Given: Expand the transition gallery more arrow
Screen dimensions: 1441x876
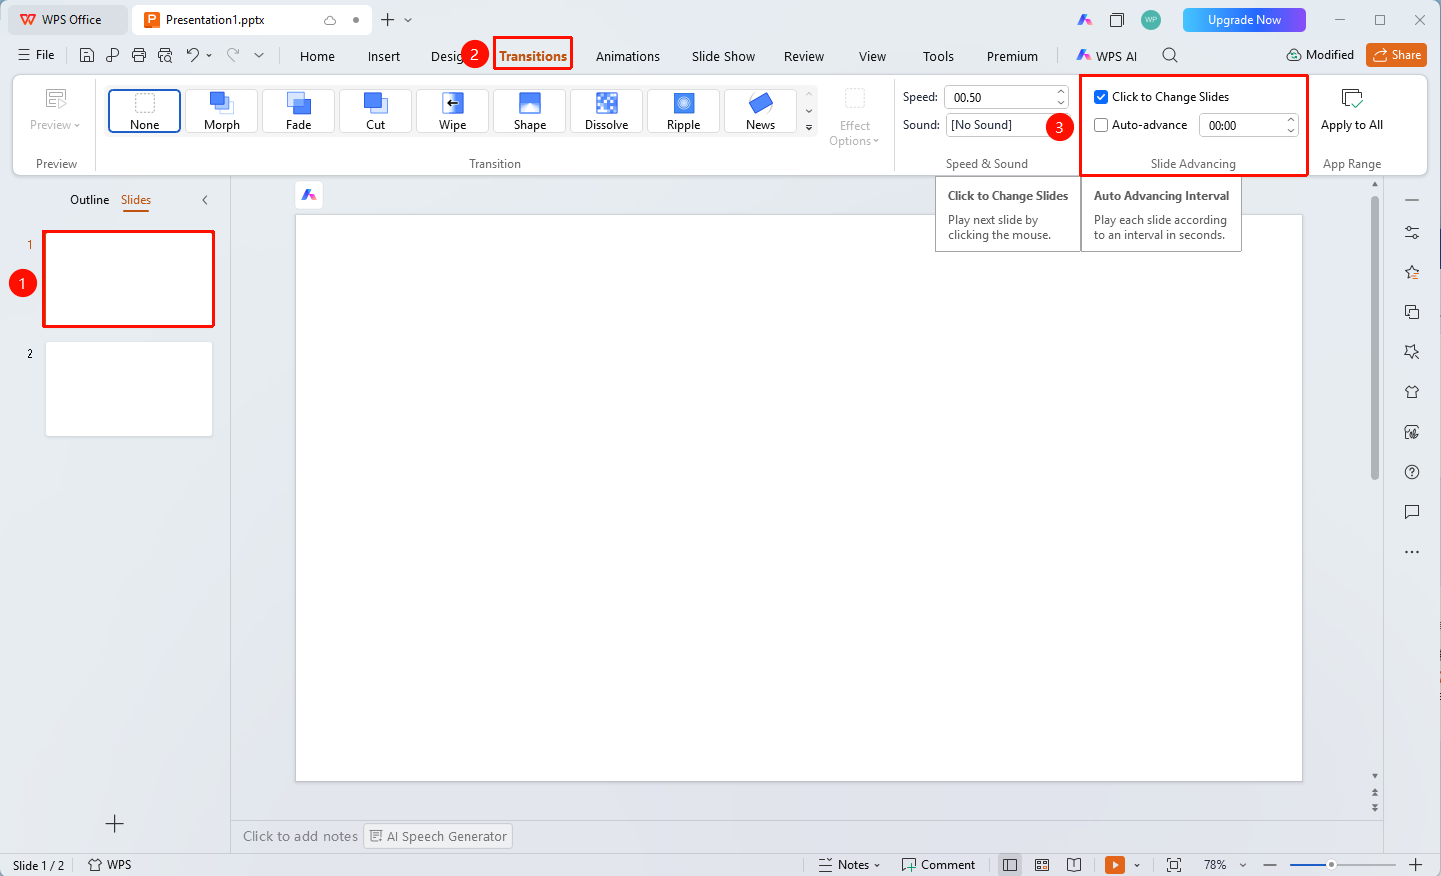Looking at the screenshot, I should (x=809, y=128).
